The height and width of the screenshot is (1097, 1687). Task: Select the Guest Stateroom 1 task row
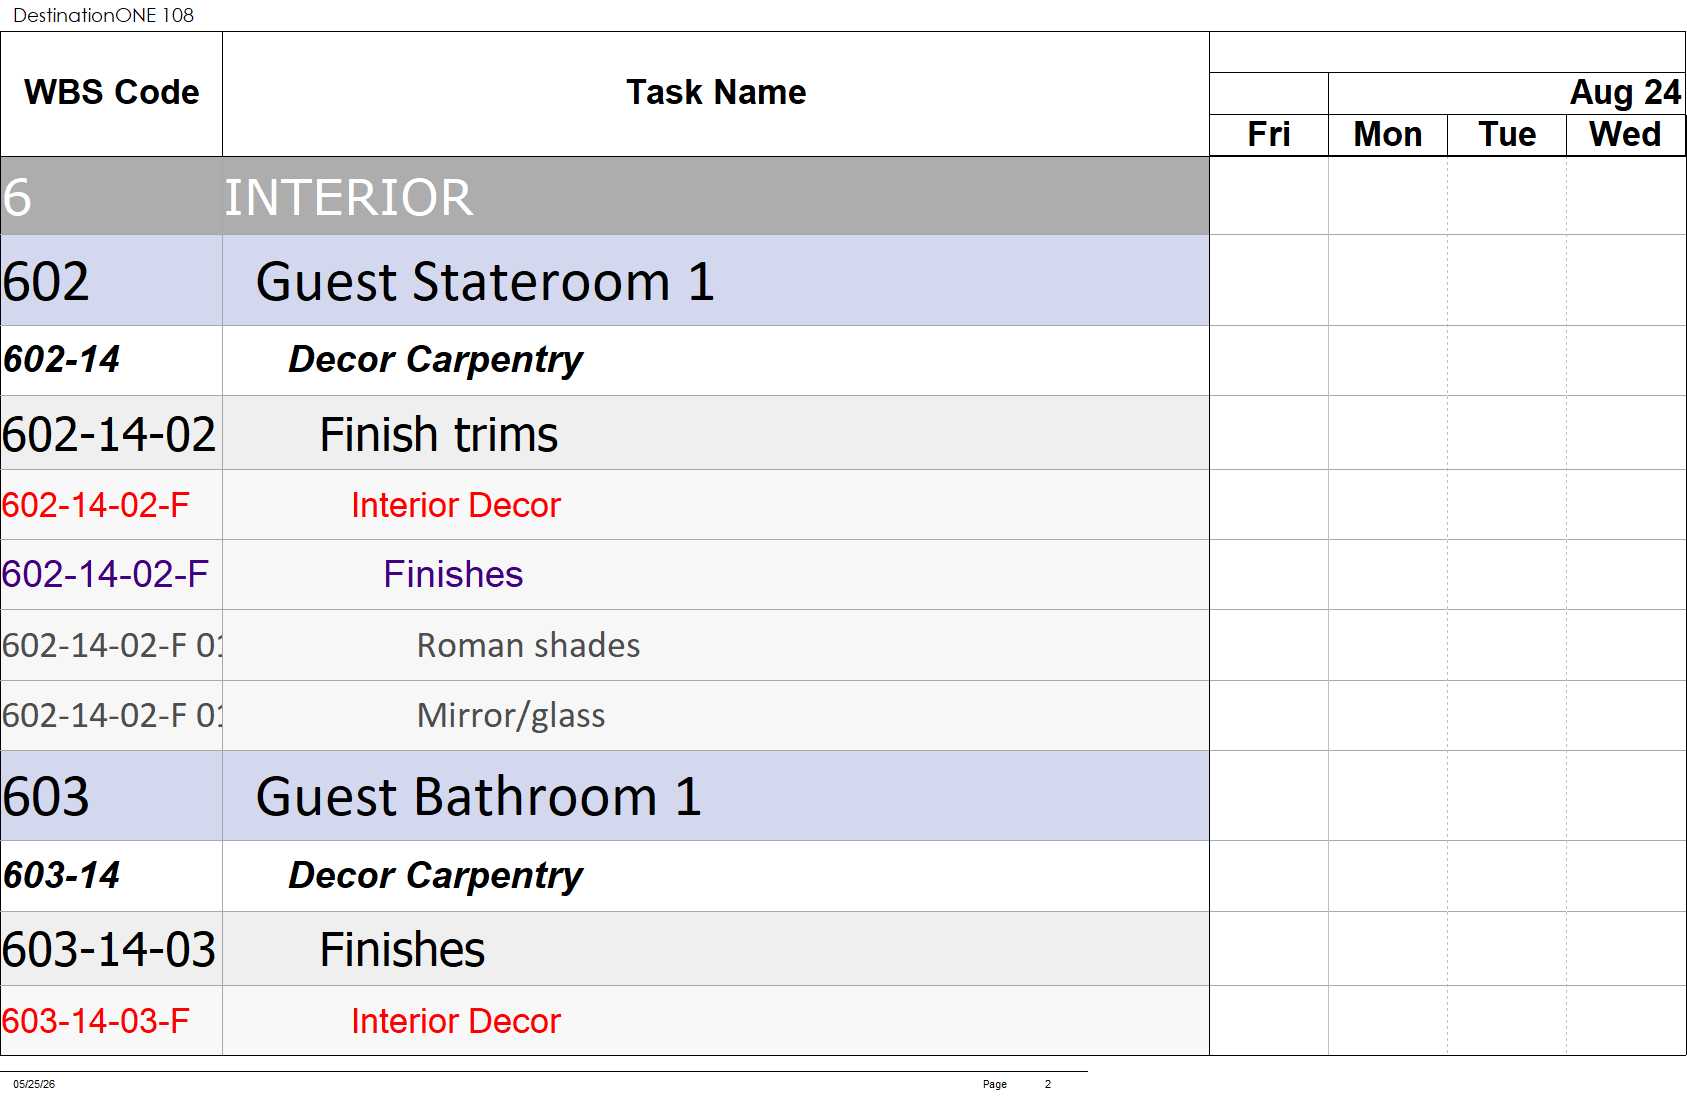coord(604,281)
